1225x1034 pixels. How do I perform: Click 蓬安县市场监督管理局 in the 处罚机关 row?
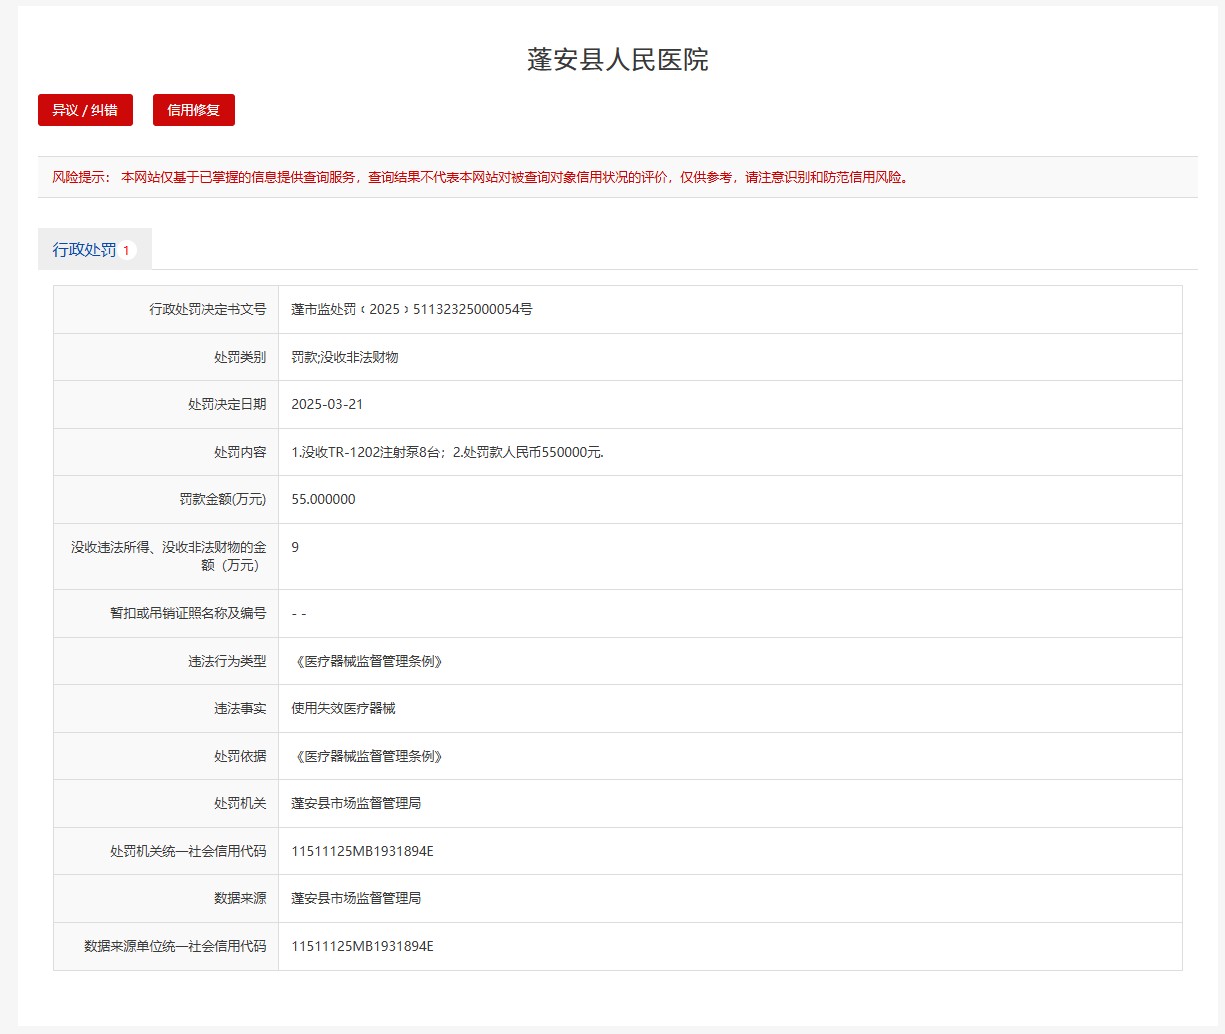[356, 803]
